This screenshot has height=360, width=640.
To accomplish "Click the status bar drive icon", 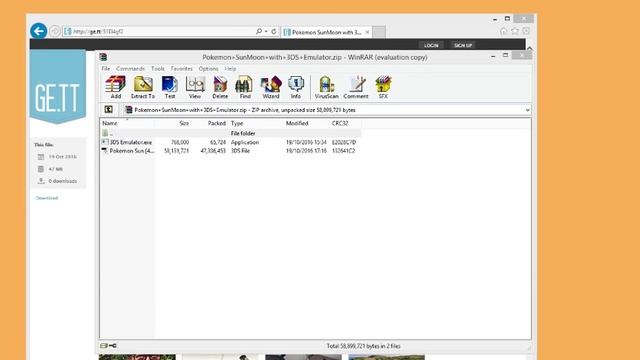I will coord(104,346).
